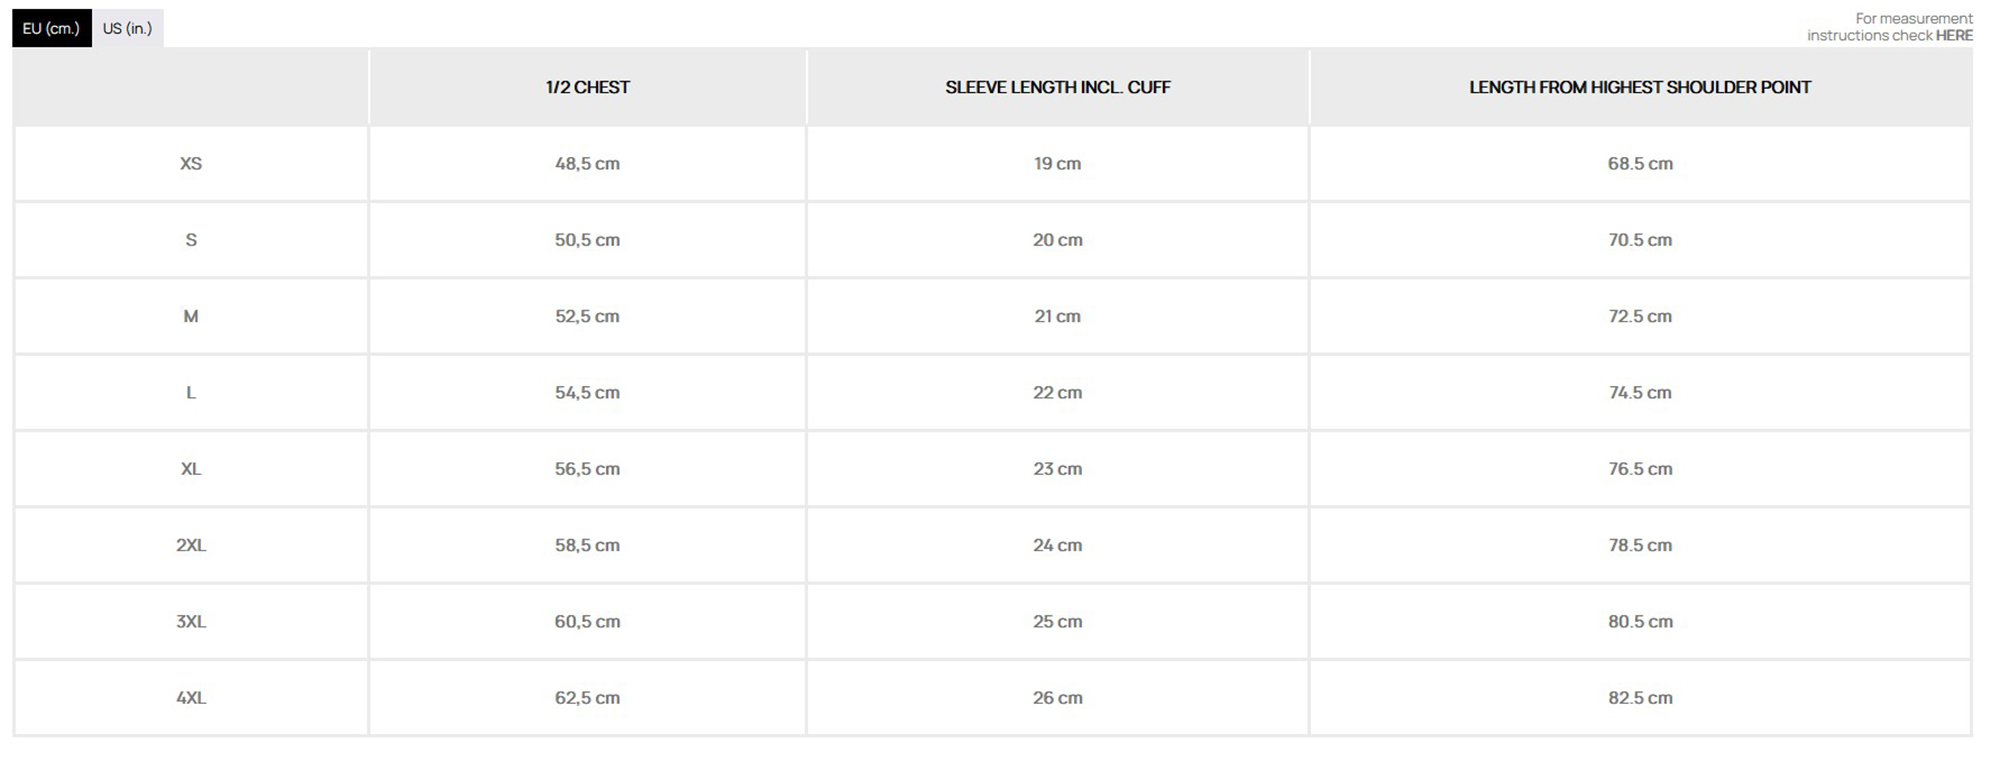Select the 2XL size row label
The image size is (2000, 761).
(x=191, y=545)
